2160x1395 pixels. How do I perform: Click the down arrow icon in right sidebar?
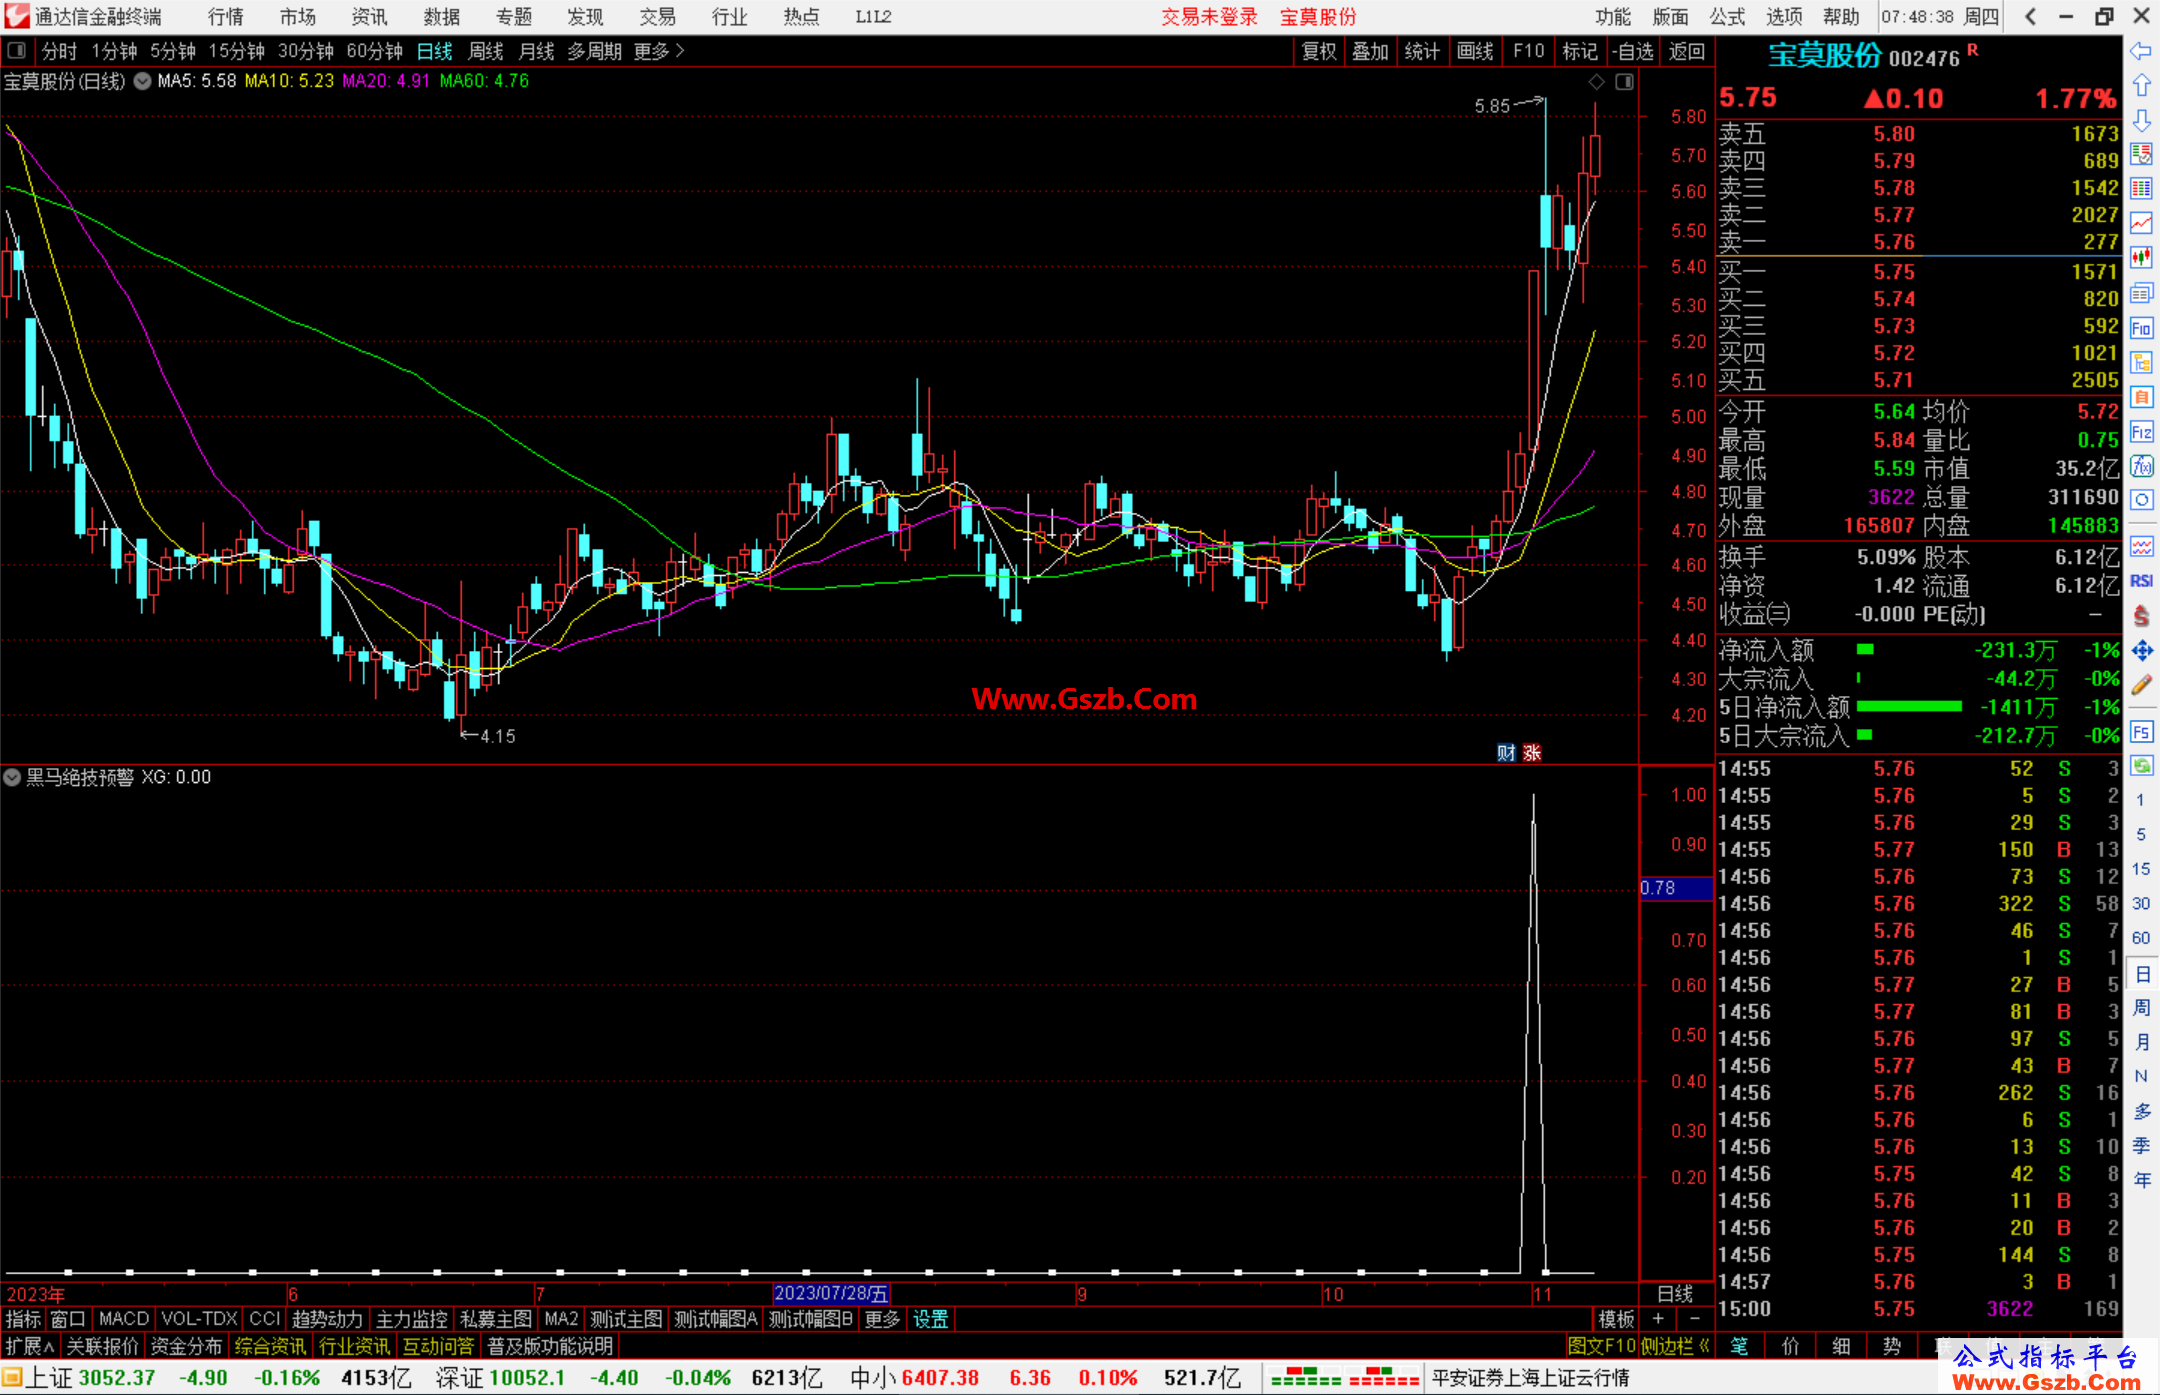pos(2141,120)
